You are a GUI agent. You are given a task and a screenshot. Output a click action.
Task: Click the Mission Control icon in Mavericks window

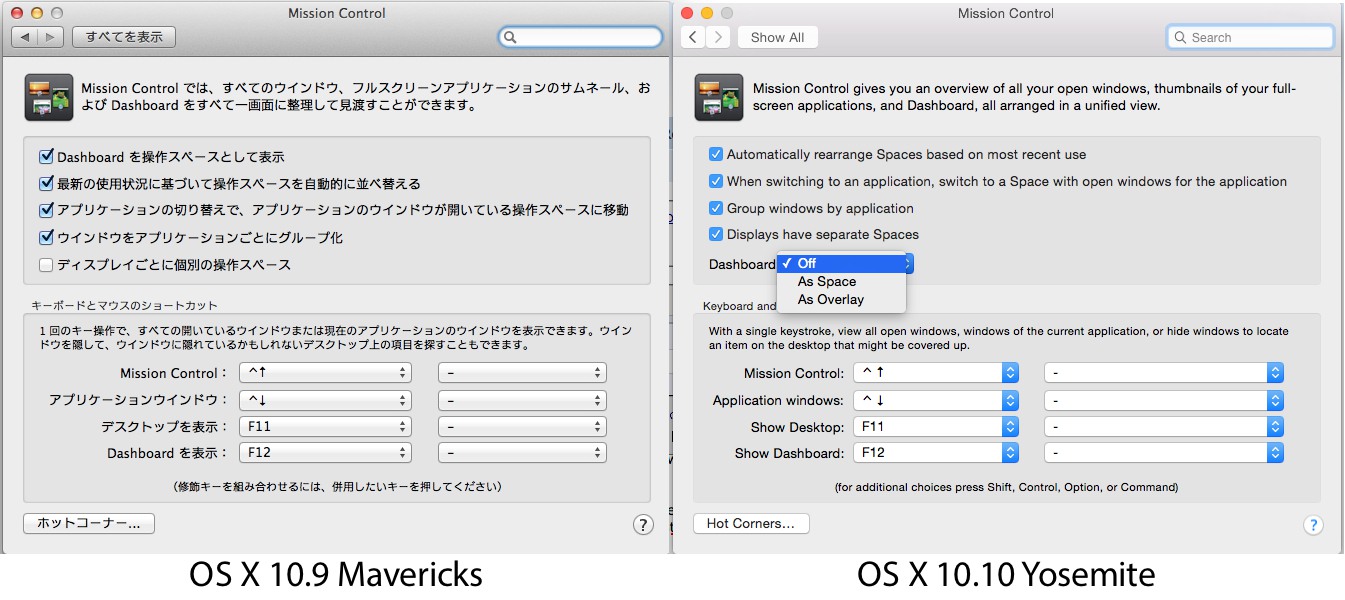[x=48, y=97]
